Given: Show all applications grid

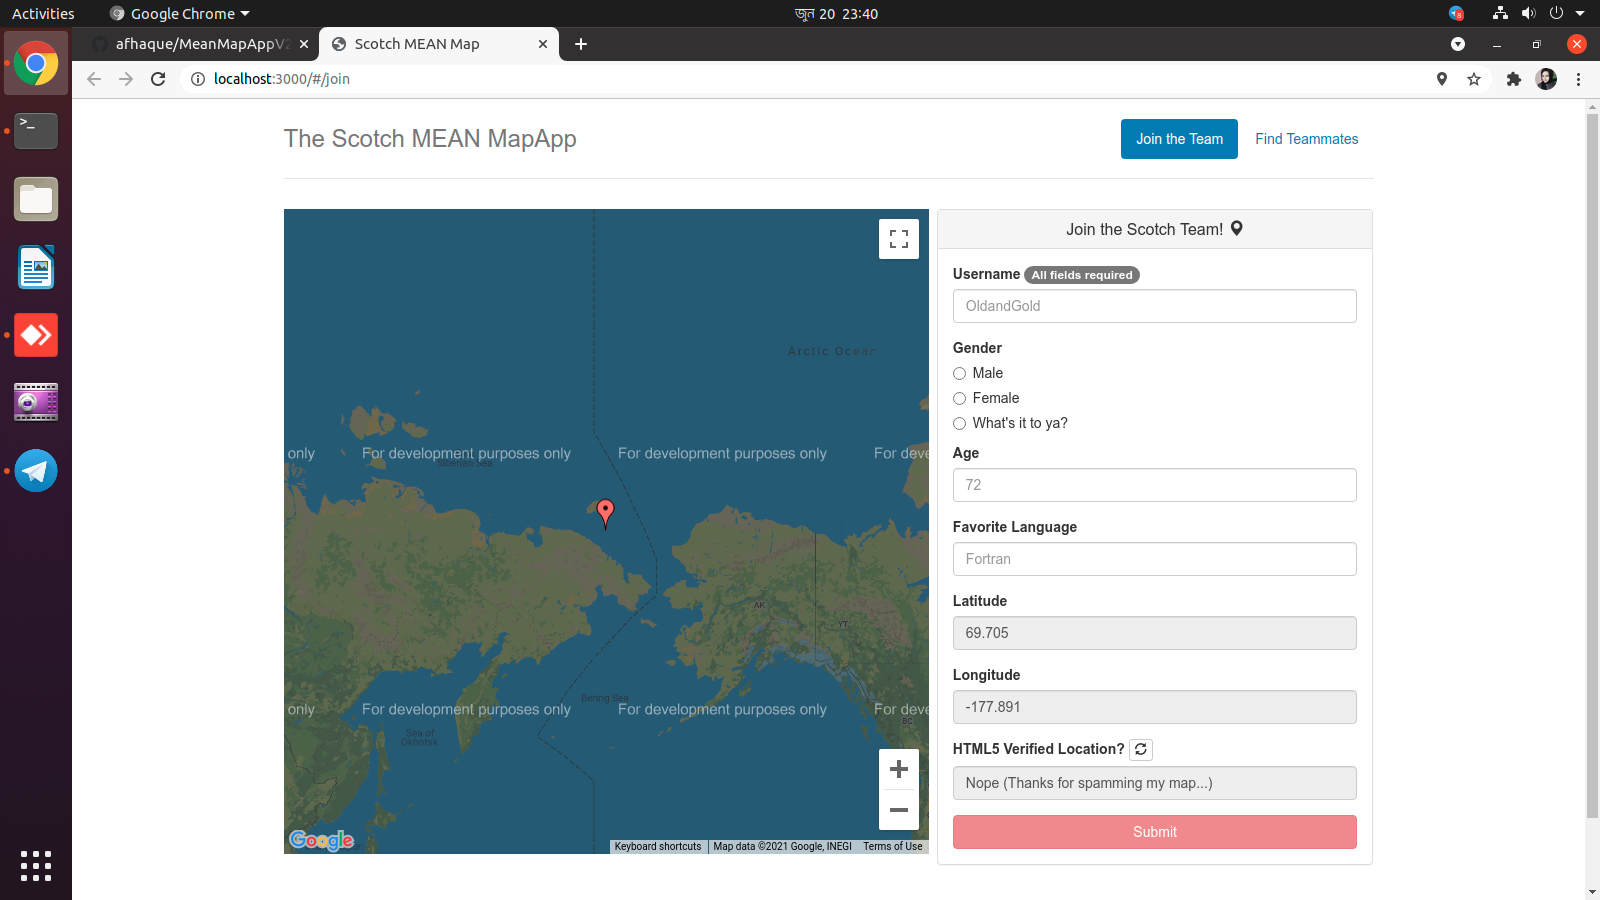Looking at the screenshot, I should [x=36, y=866].
